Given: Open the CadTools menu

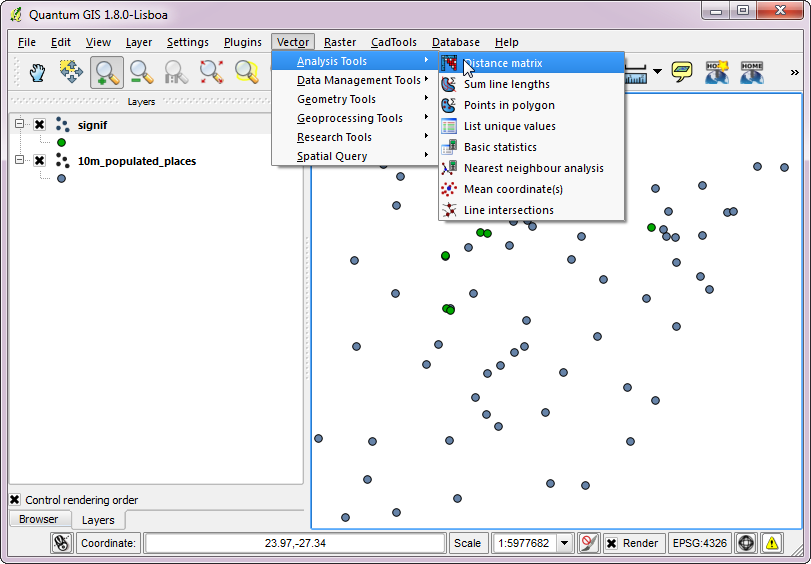Looking at the screenshot, I should coord(394,42).
